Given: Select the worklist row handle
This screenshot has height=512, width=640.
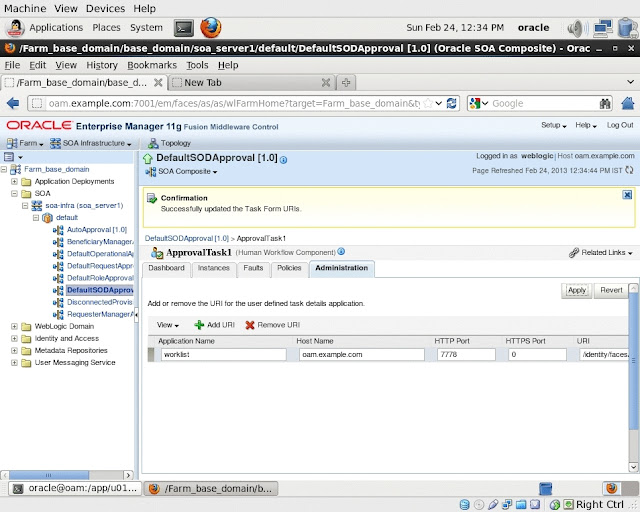Looking at the screenshot, I should 151,354.
